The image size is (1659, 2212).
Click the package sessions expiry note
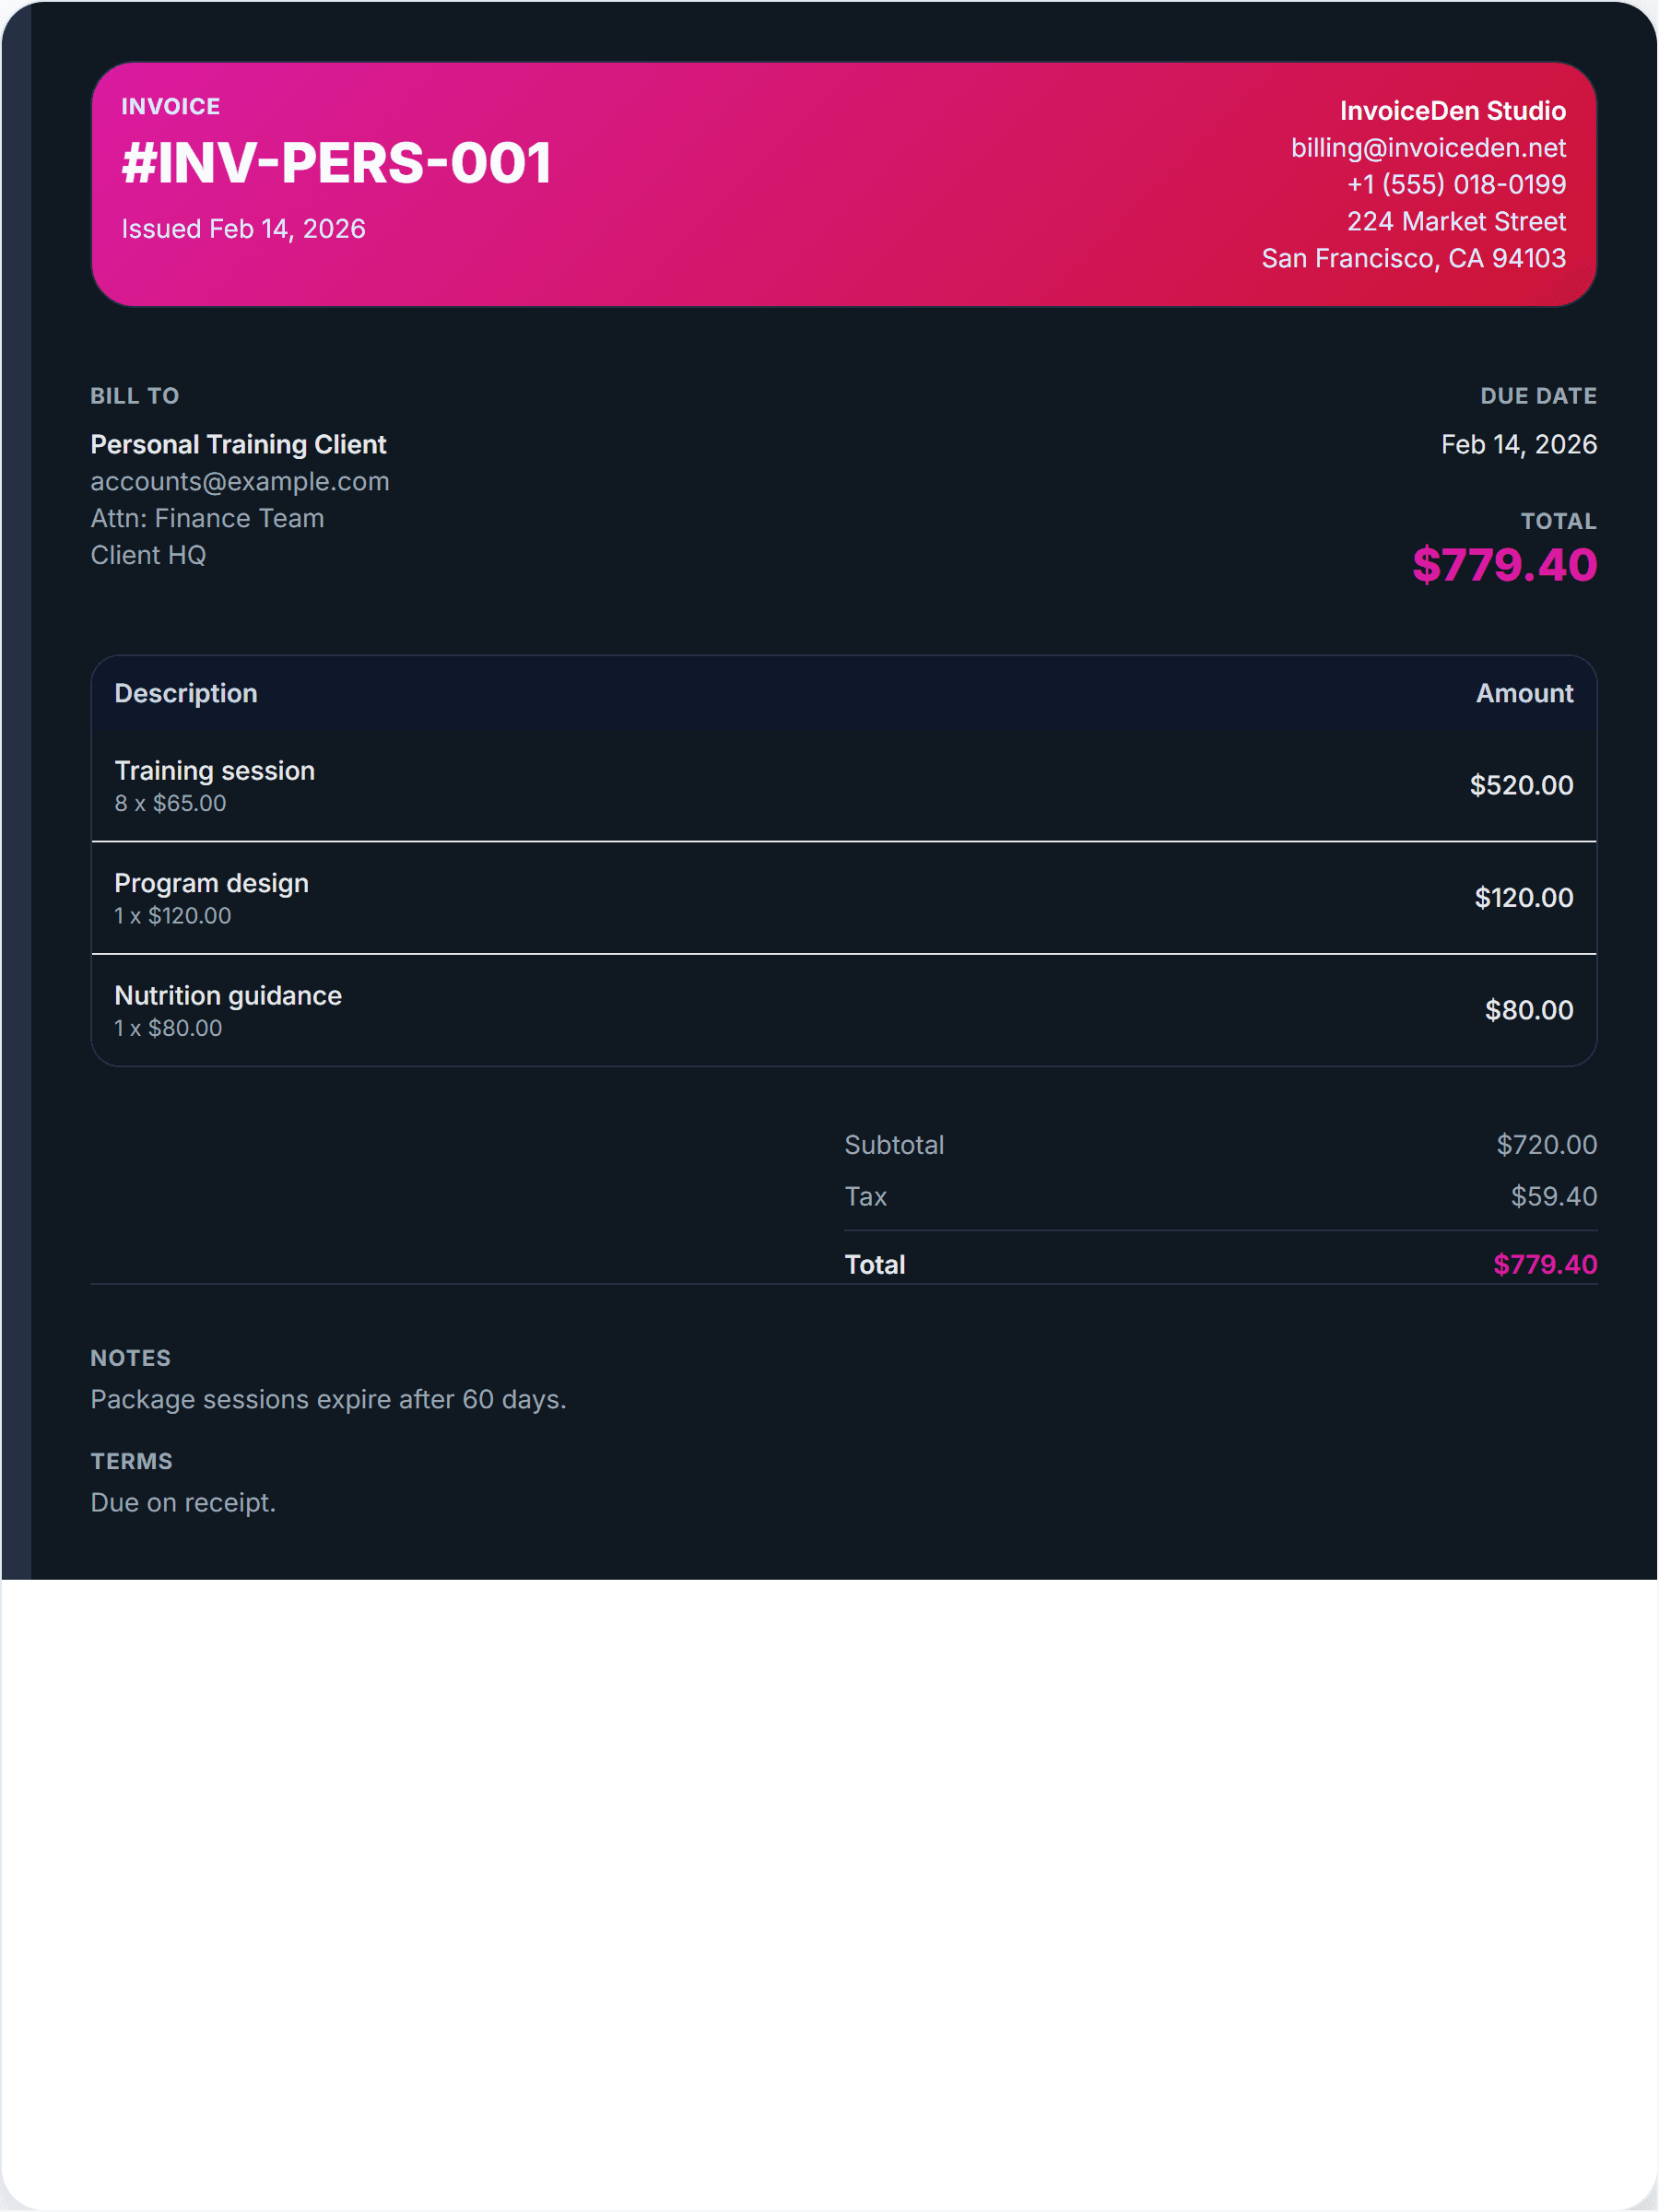(328, 1399)
